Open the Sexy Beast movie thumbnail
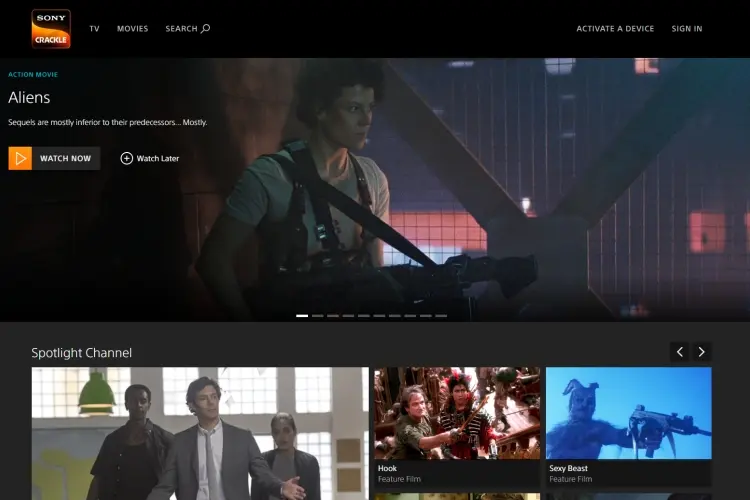 click(629, 413)
